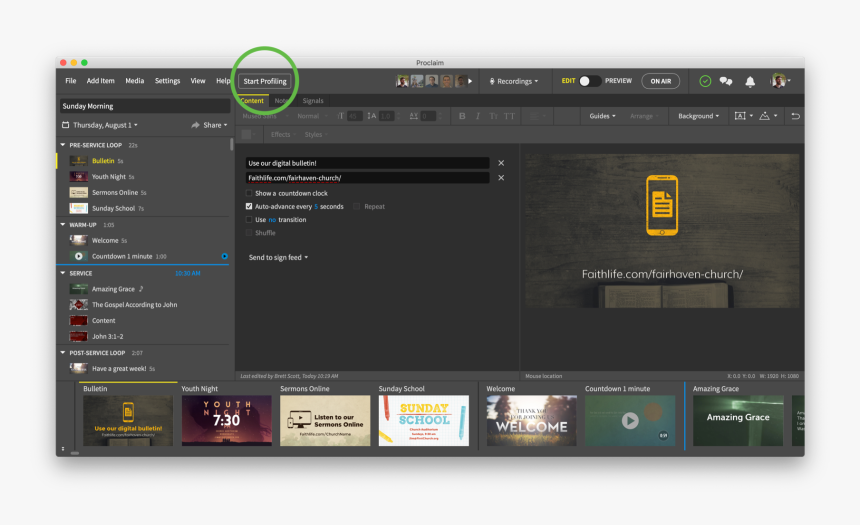
Task: Switch to the Signals tab
Action: click(x=313, y=101)
